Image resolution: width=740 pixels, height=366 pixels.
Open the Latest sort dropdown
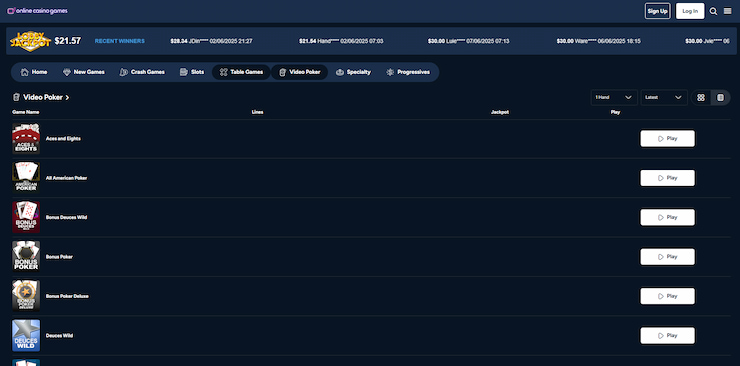pos(664,97)
